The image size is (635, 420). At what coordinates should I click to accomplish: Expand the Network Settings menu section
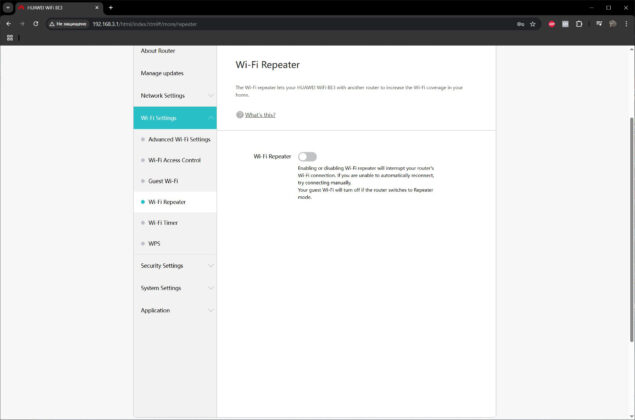[x=175, y=96]
